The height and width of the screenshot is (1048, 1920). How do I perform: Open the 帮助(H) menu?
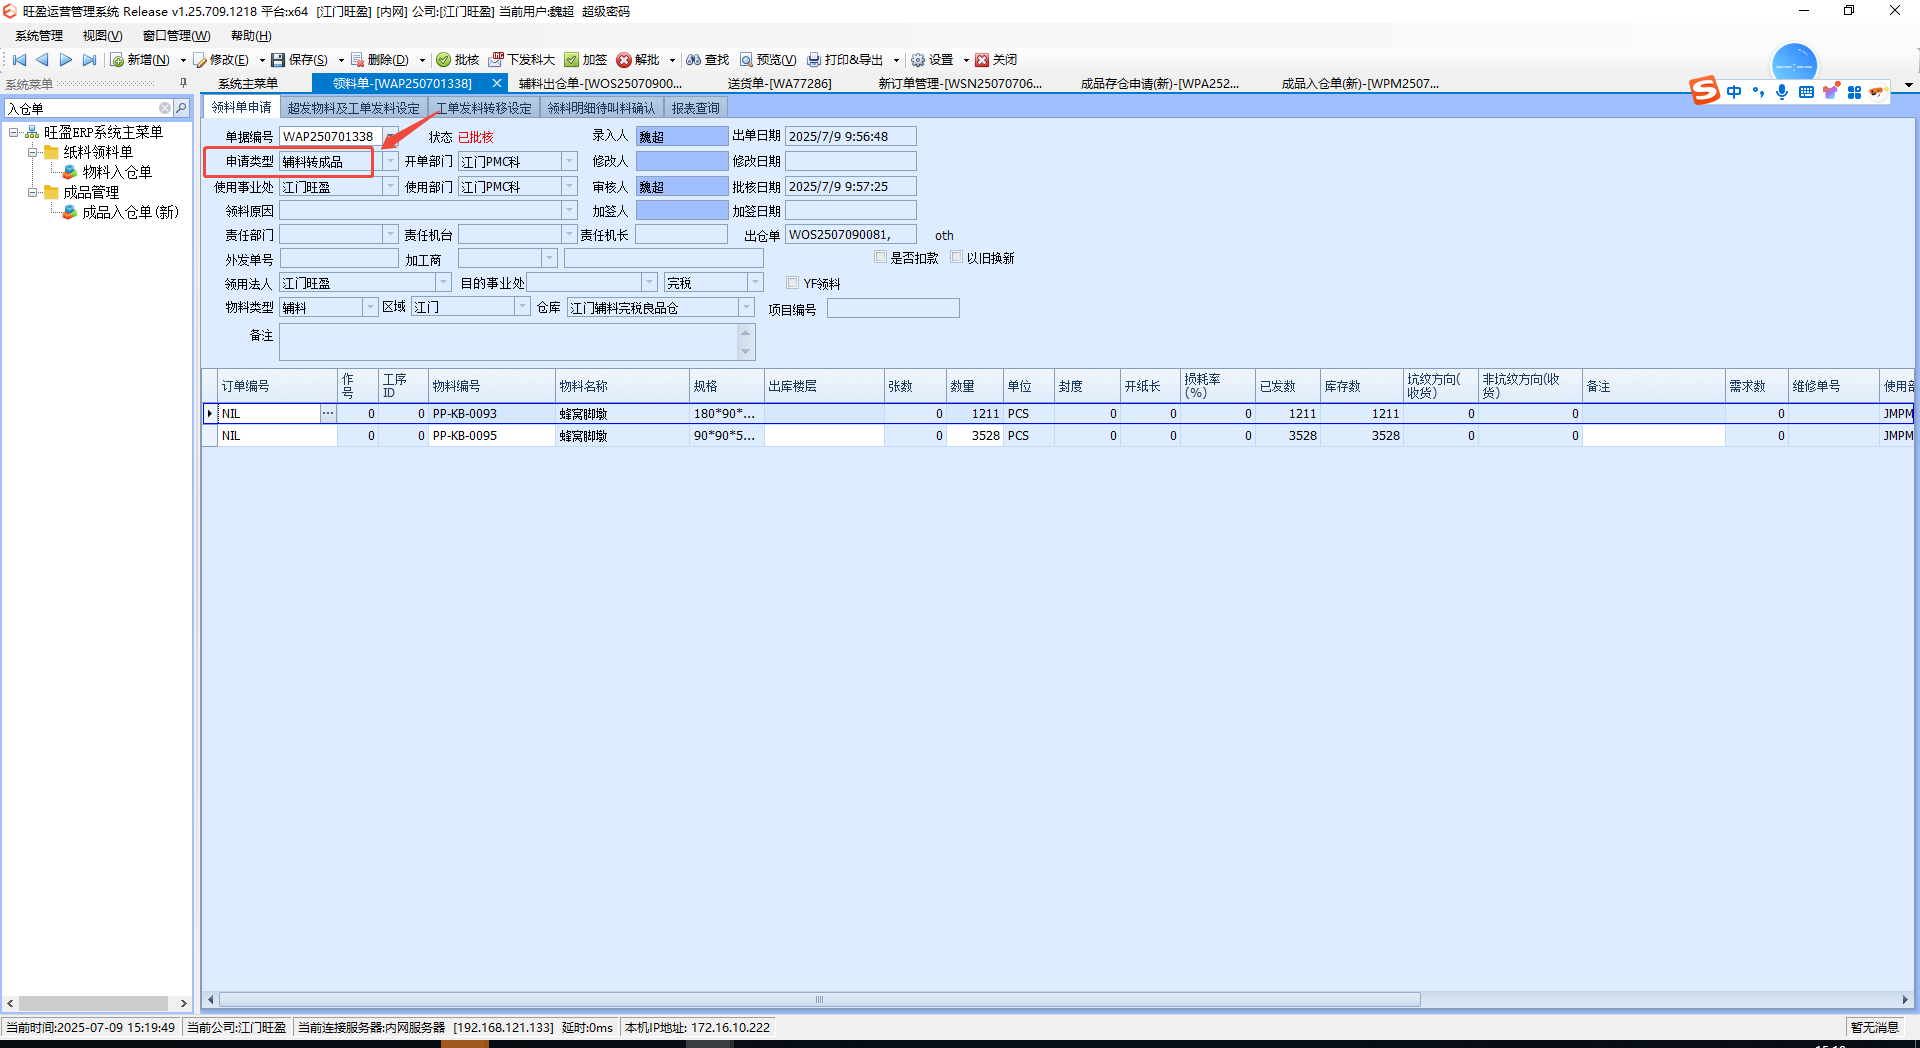tap(251, 36)
